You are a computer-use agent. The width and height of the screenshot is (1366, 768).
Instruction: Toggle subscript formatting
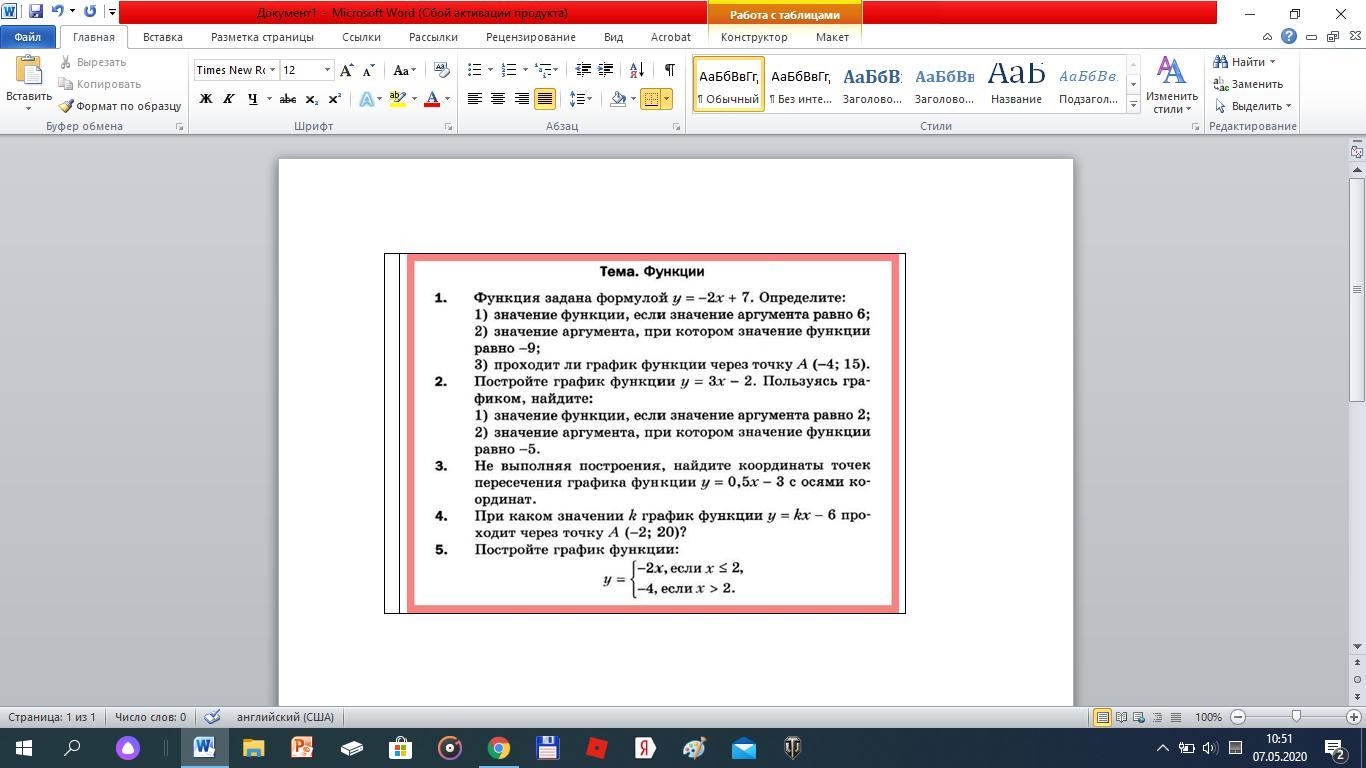pos(311,99)
